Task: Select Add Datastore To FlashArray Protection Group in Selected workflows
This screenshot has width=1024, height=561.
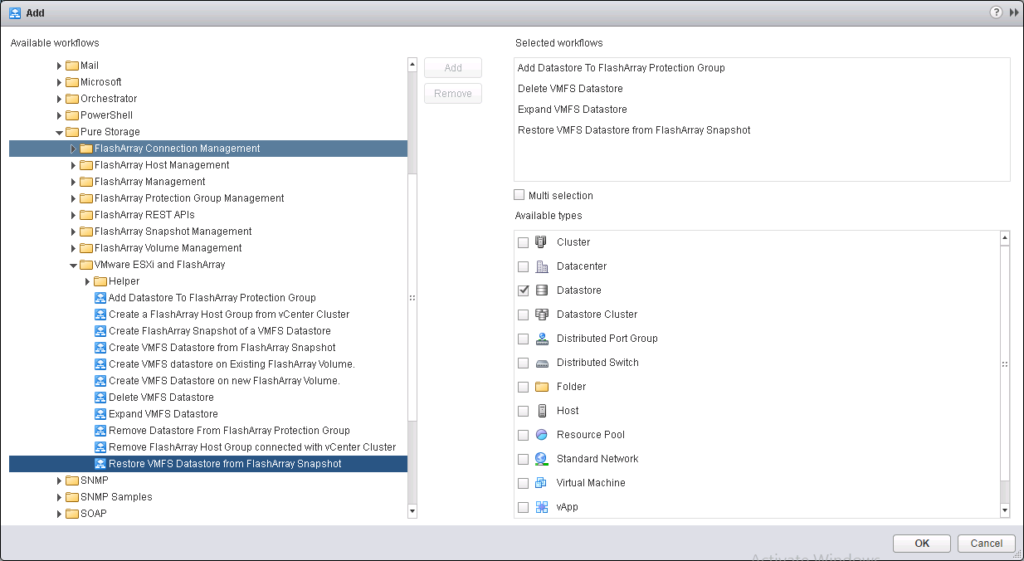Action: [621, 68]
